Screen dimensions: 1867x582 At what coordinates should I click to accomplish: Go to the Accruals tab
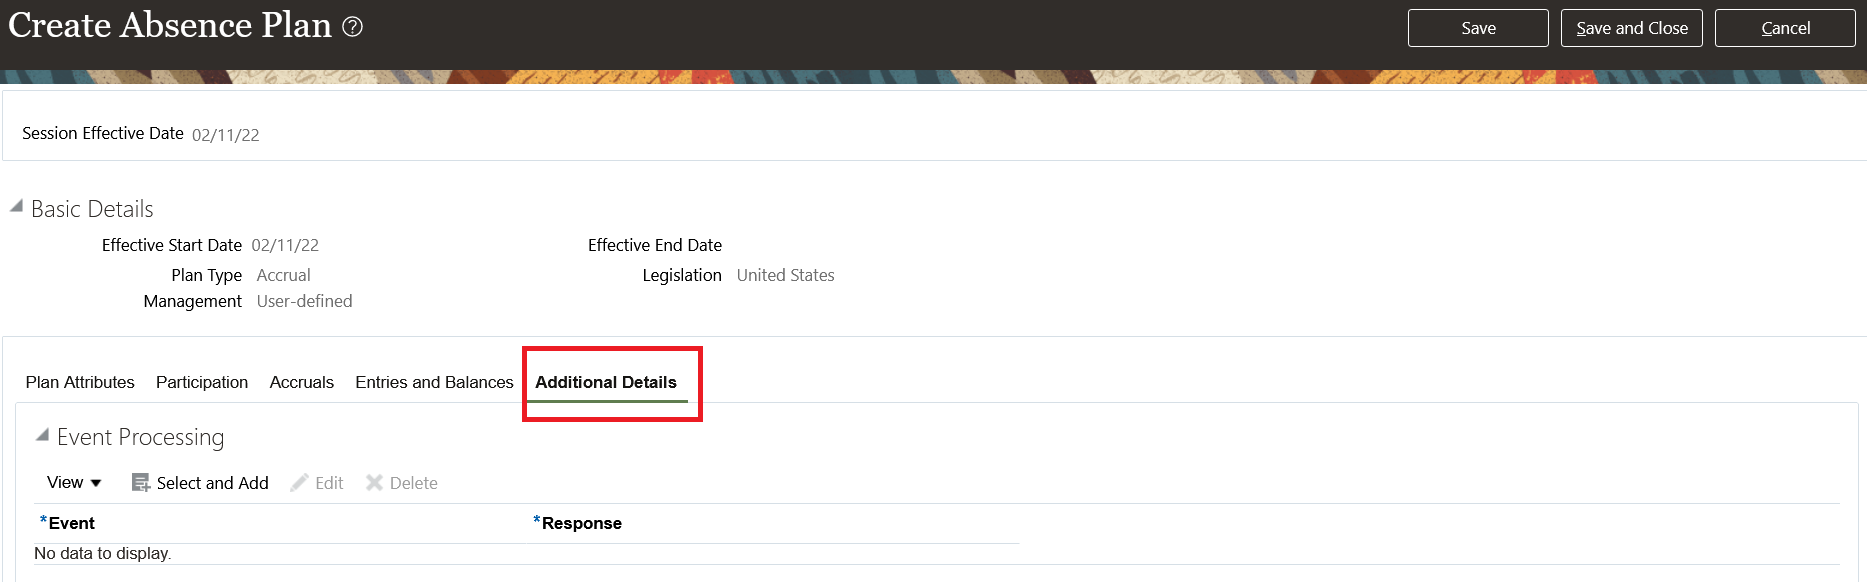point(301,382)
